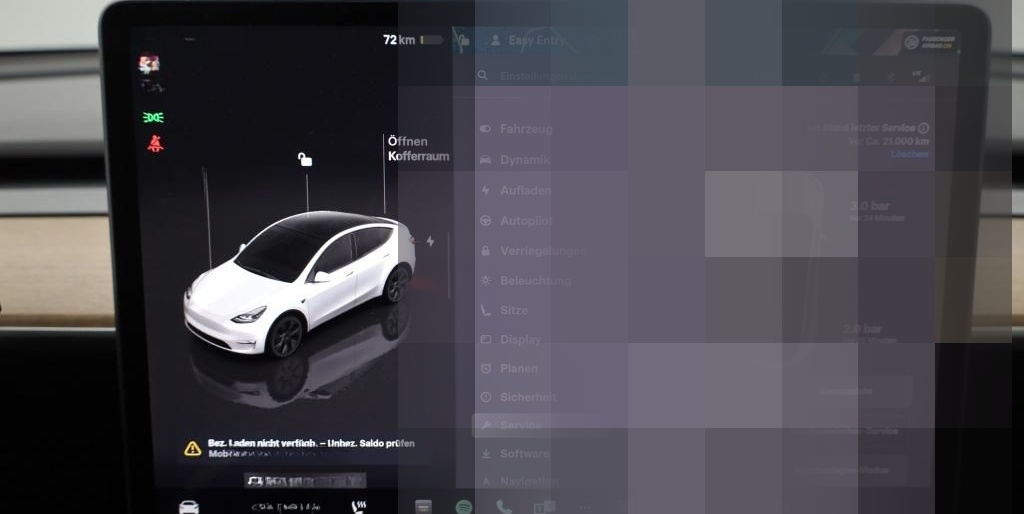Tap the Bez. Laden nicht verfügb. alert
The image size is (1024, 514).
point(304,448)
